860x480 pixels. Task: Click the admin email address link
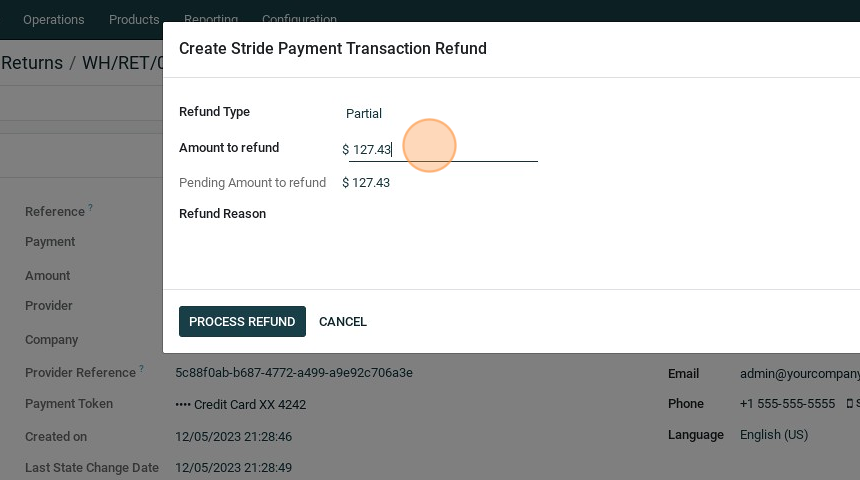pos(799,374)
